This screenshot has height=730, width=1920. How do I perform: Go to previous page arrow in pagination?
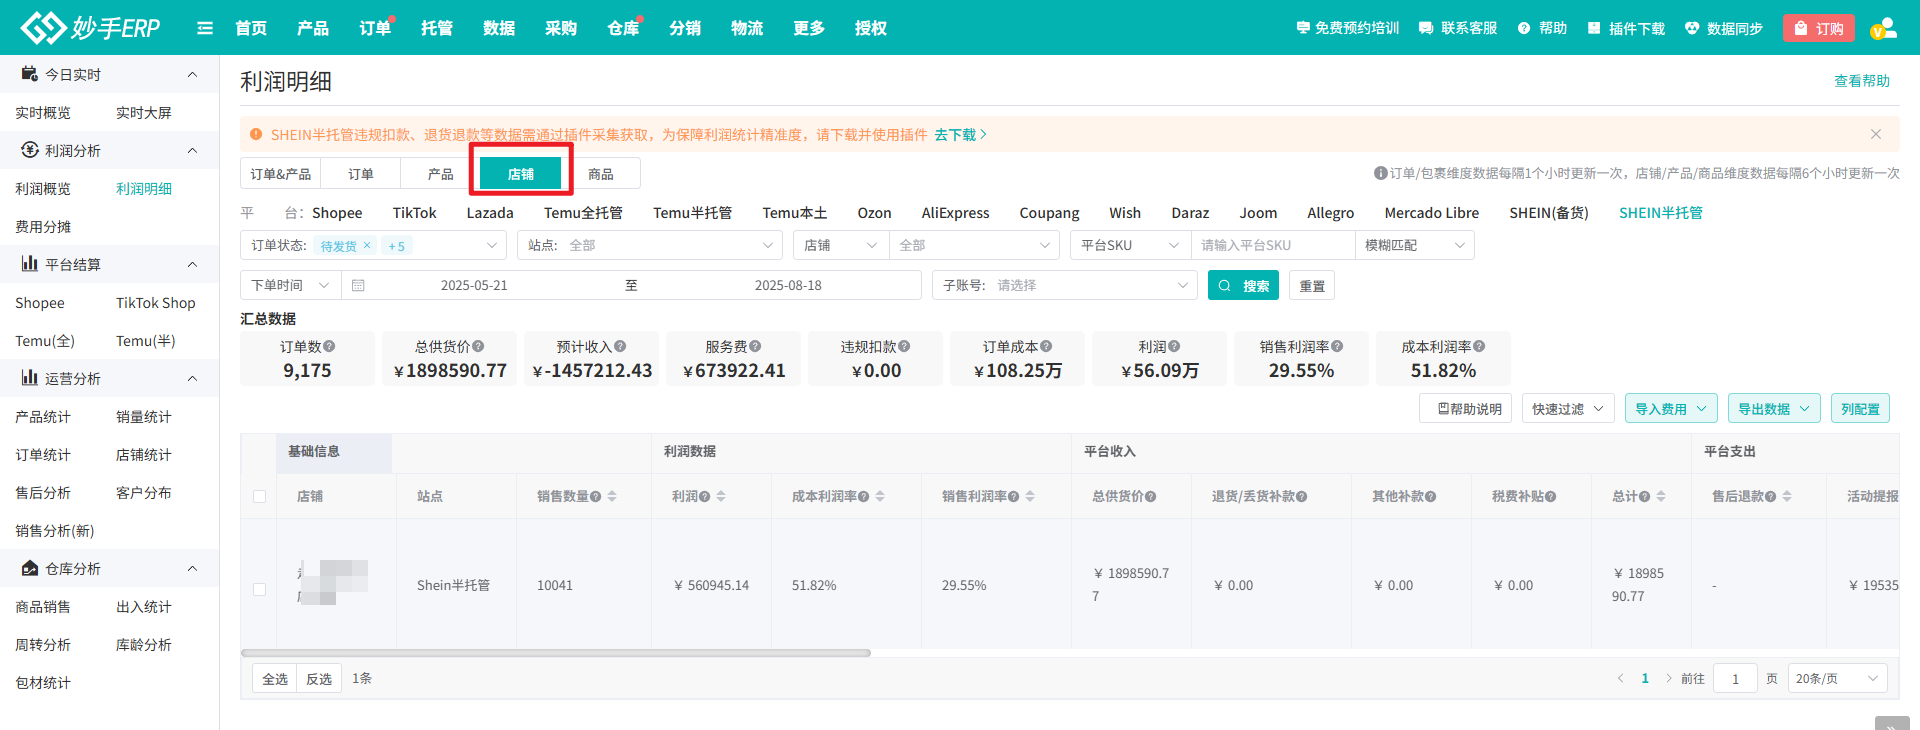click(x=1620, y=678)
